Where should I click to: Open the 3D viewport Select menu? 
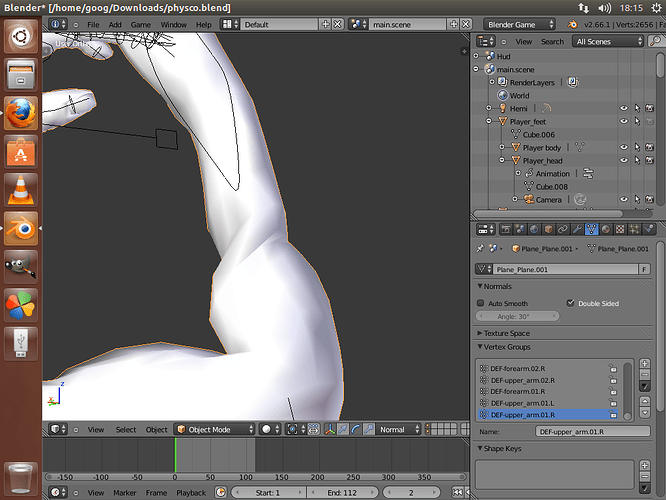126,429
